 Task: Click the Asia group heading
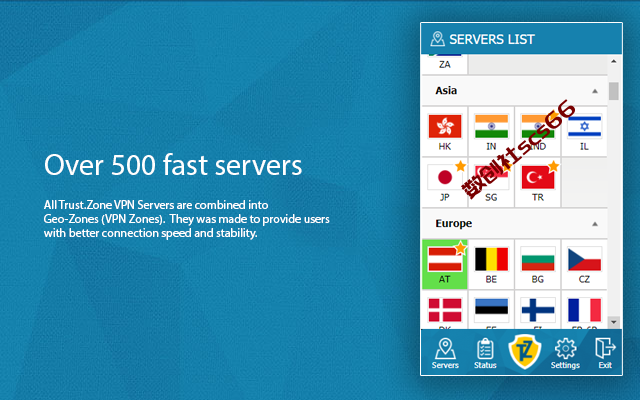point(446,90)
